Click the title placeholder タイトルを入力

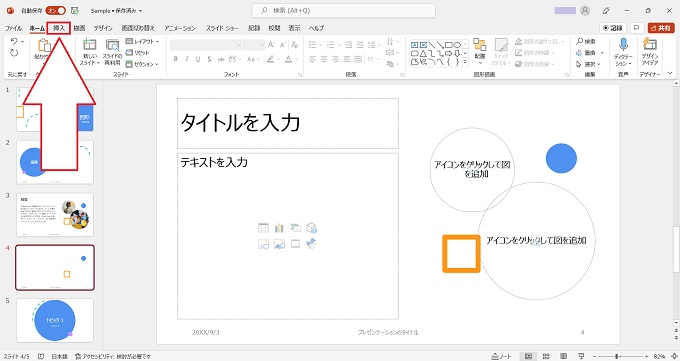point(288,123)
